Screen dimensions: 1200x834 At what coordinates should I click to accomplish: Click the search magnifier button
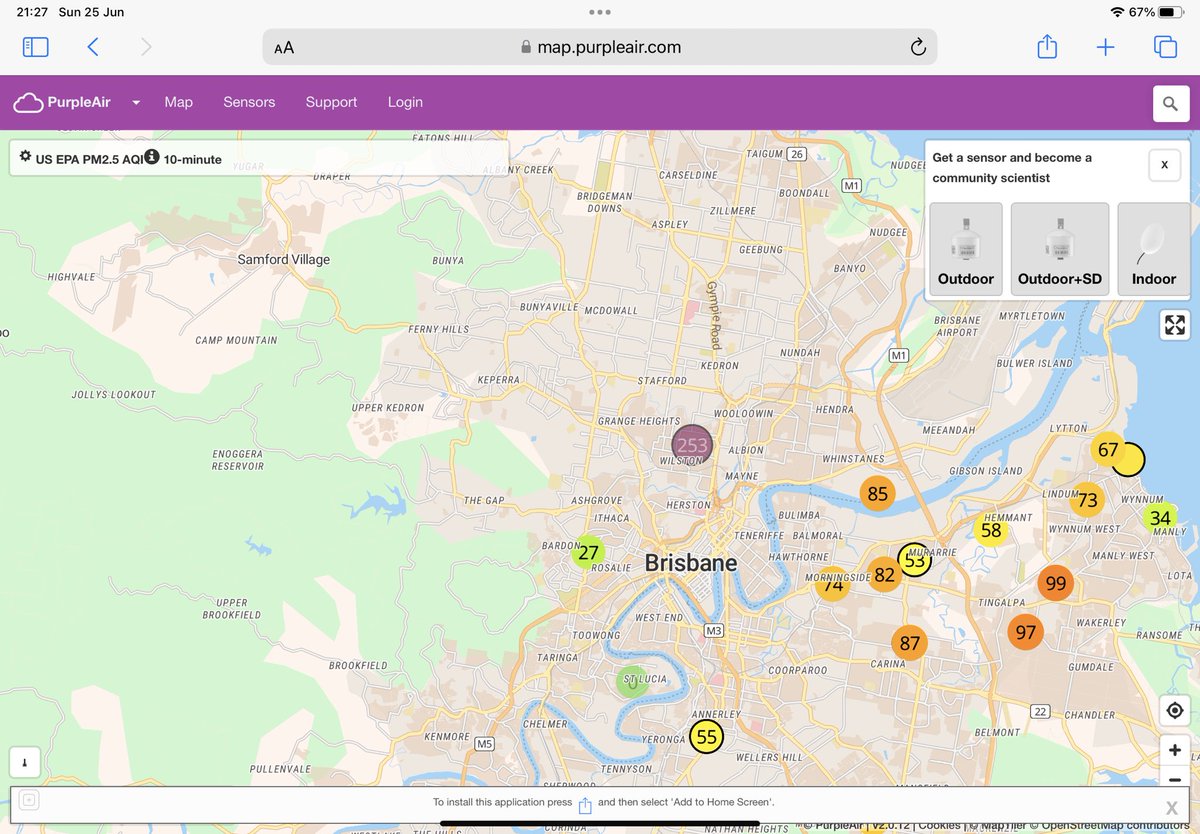click(1171, 103)
